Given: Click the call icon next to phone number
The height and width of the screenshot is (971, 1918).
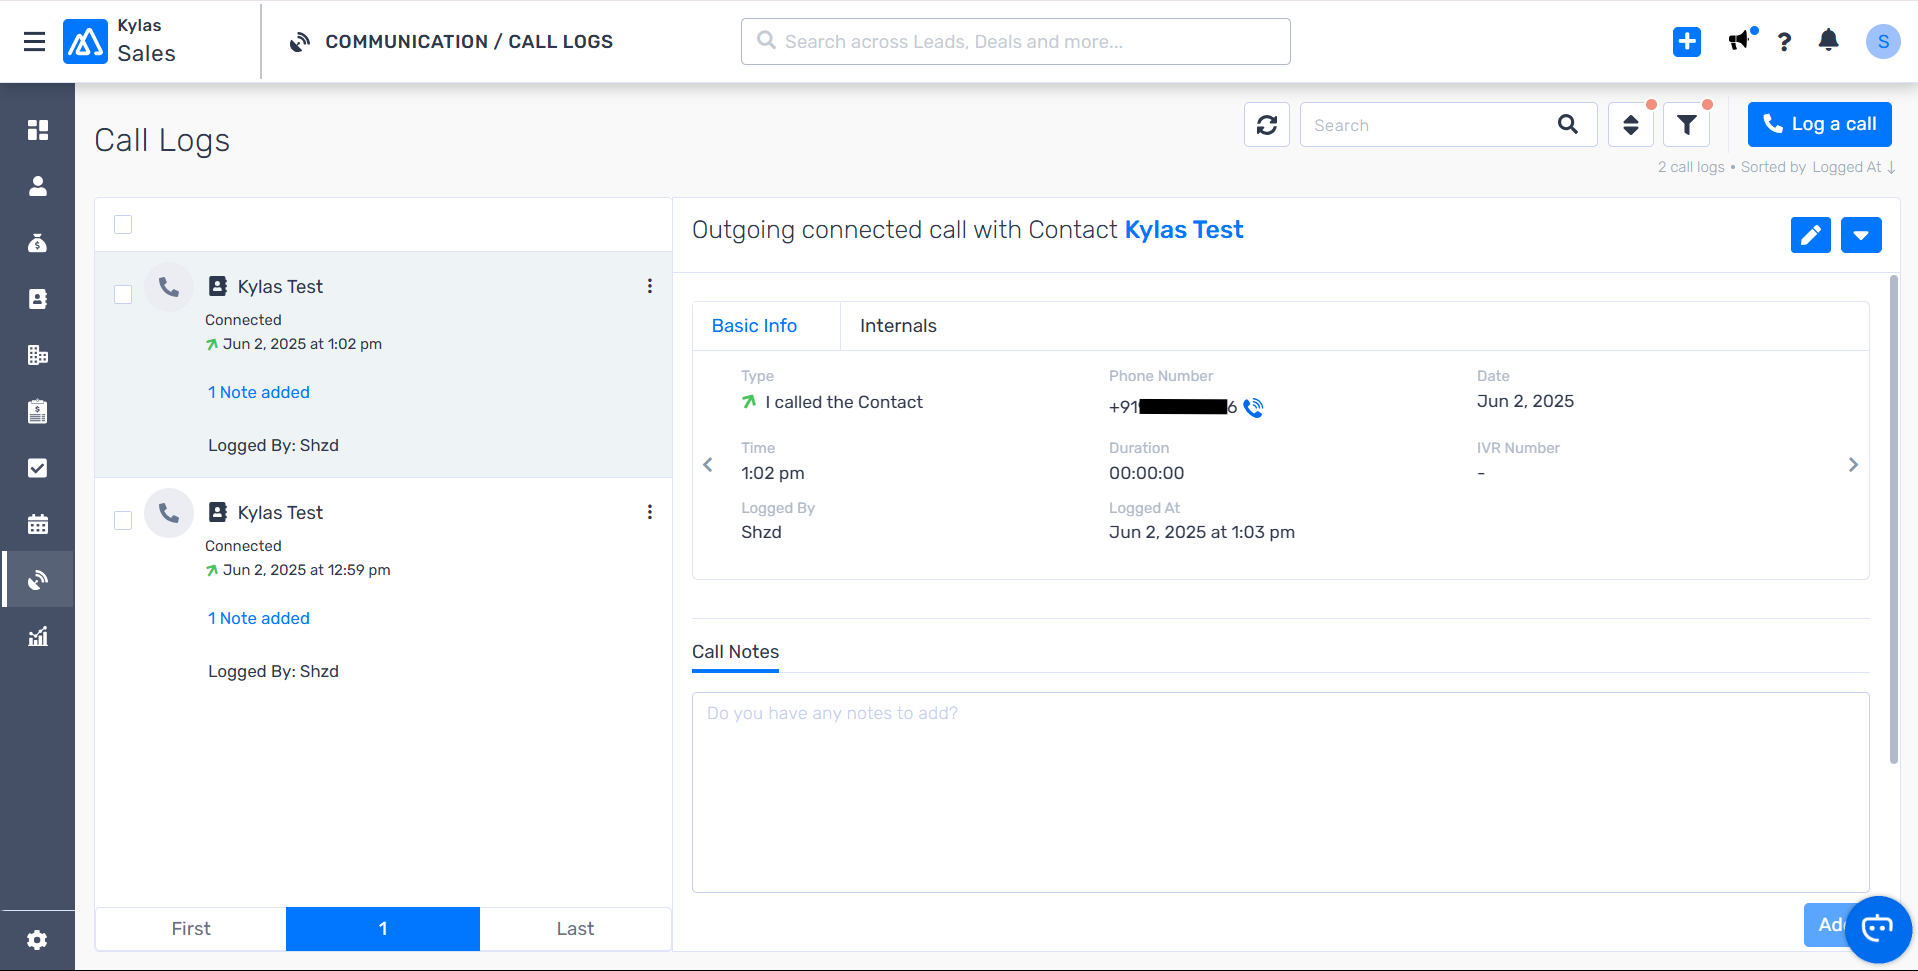Looking at the screenshot, I should (x=1254, y=407).
